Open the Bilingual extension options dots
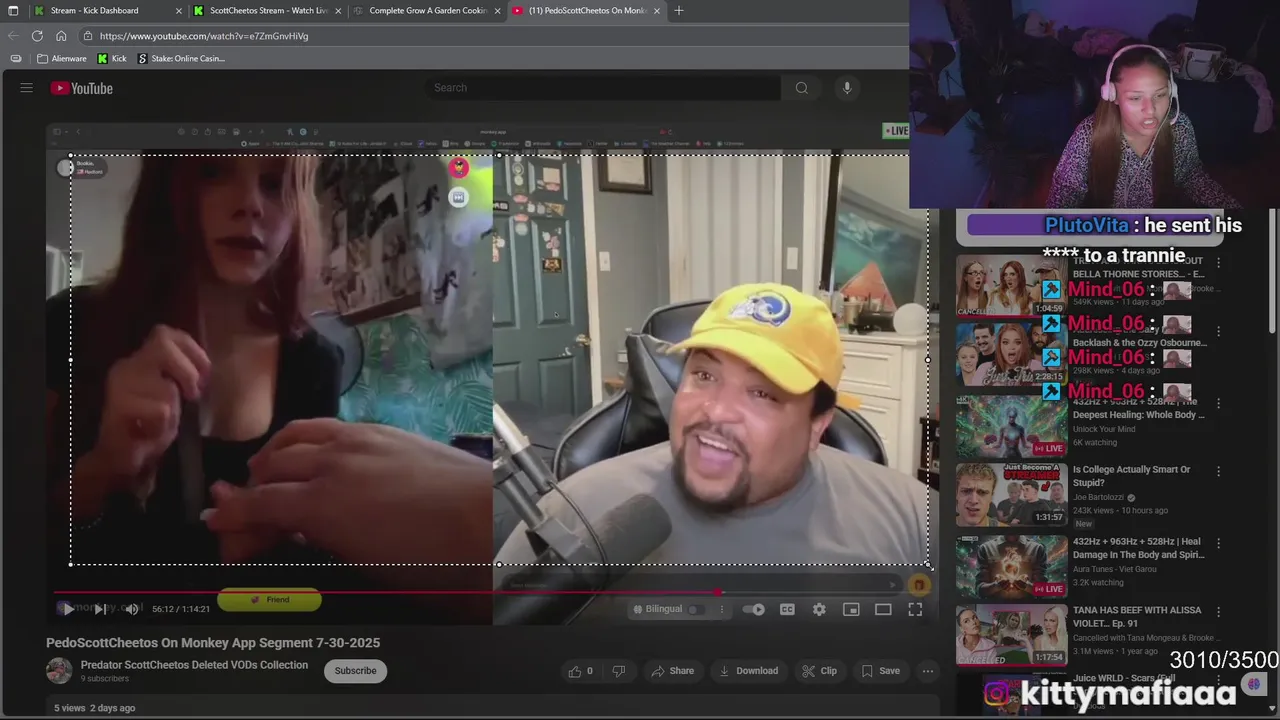 coord(721,609)
